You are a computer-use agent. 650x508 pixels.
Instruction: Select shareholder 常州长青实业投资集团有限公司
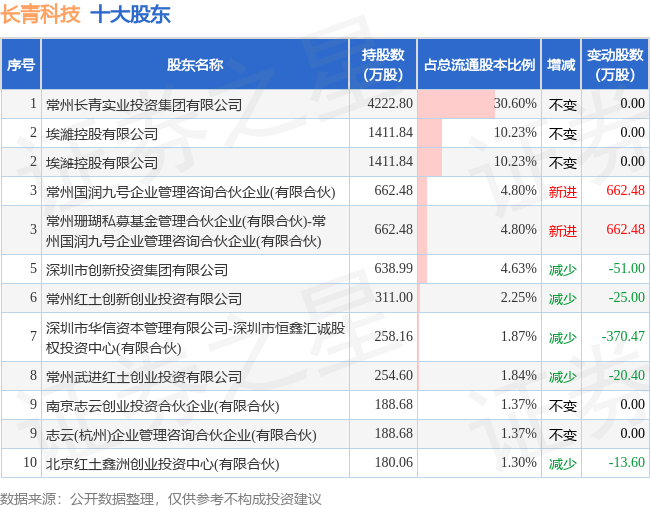pyautogui.click(x=144, y=105)
